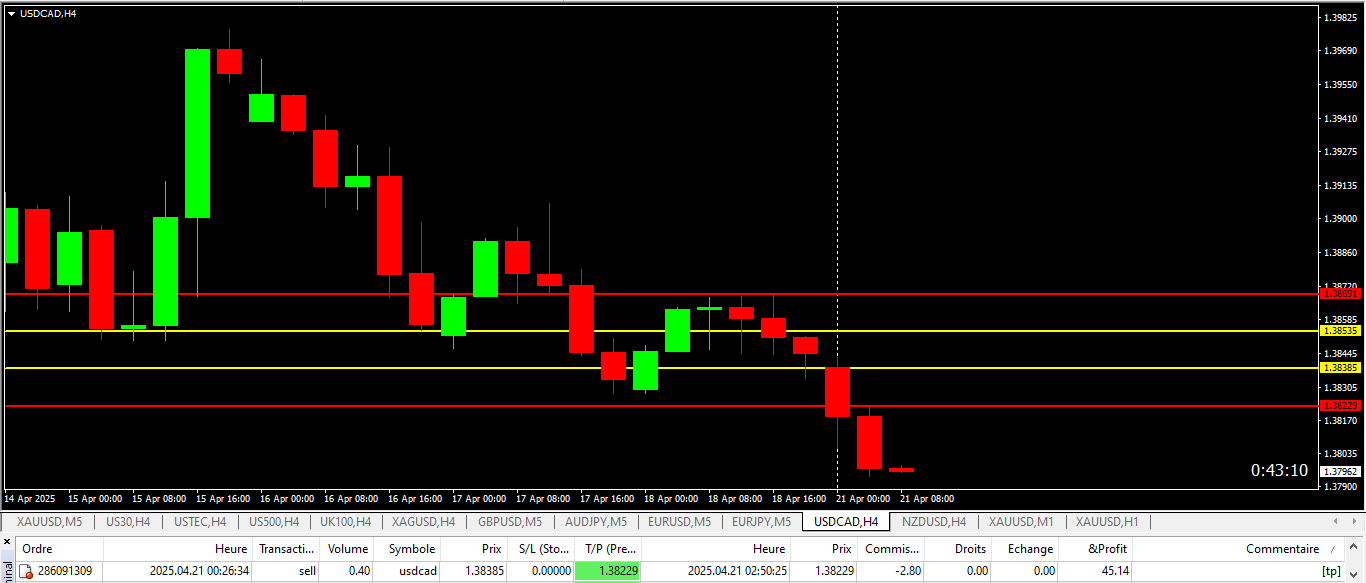
Task: Click the 1.39825 price scale value
Action: tap(1340, 18)
